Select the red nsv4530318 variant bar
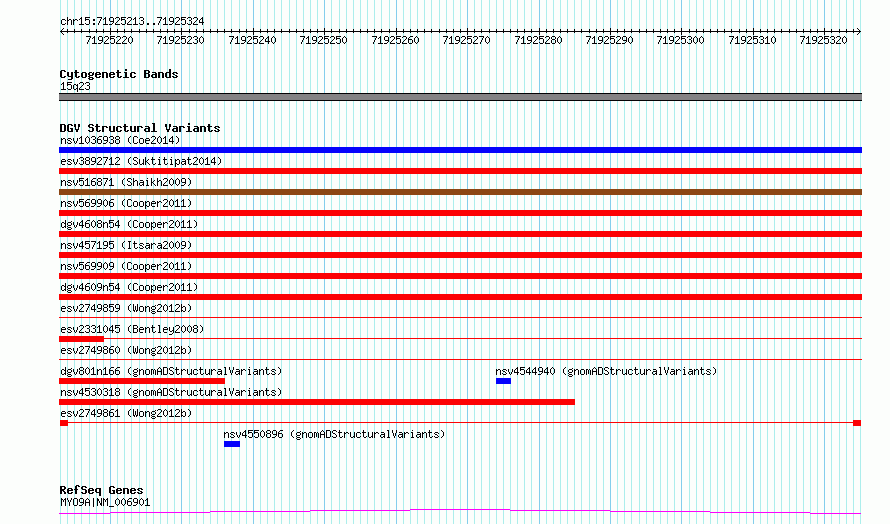This screenshot has width=890, height=524. pyautogui.click(x=317, y=402)
